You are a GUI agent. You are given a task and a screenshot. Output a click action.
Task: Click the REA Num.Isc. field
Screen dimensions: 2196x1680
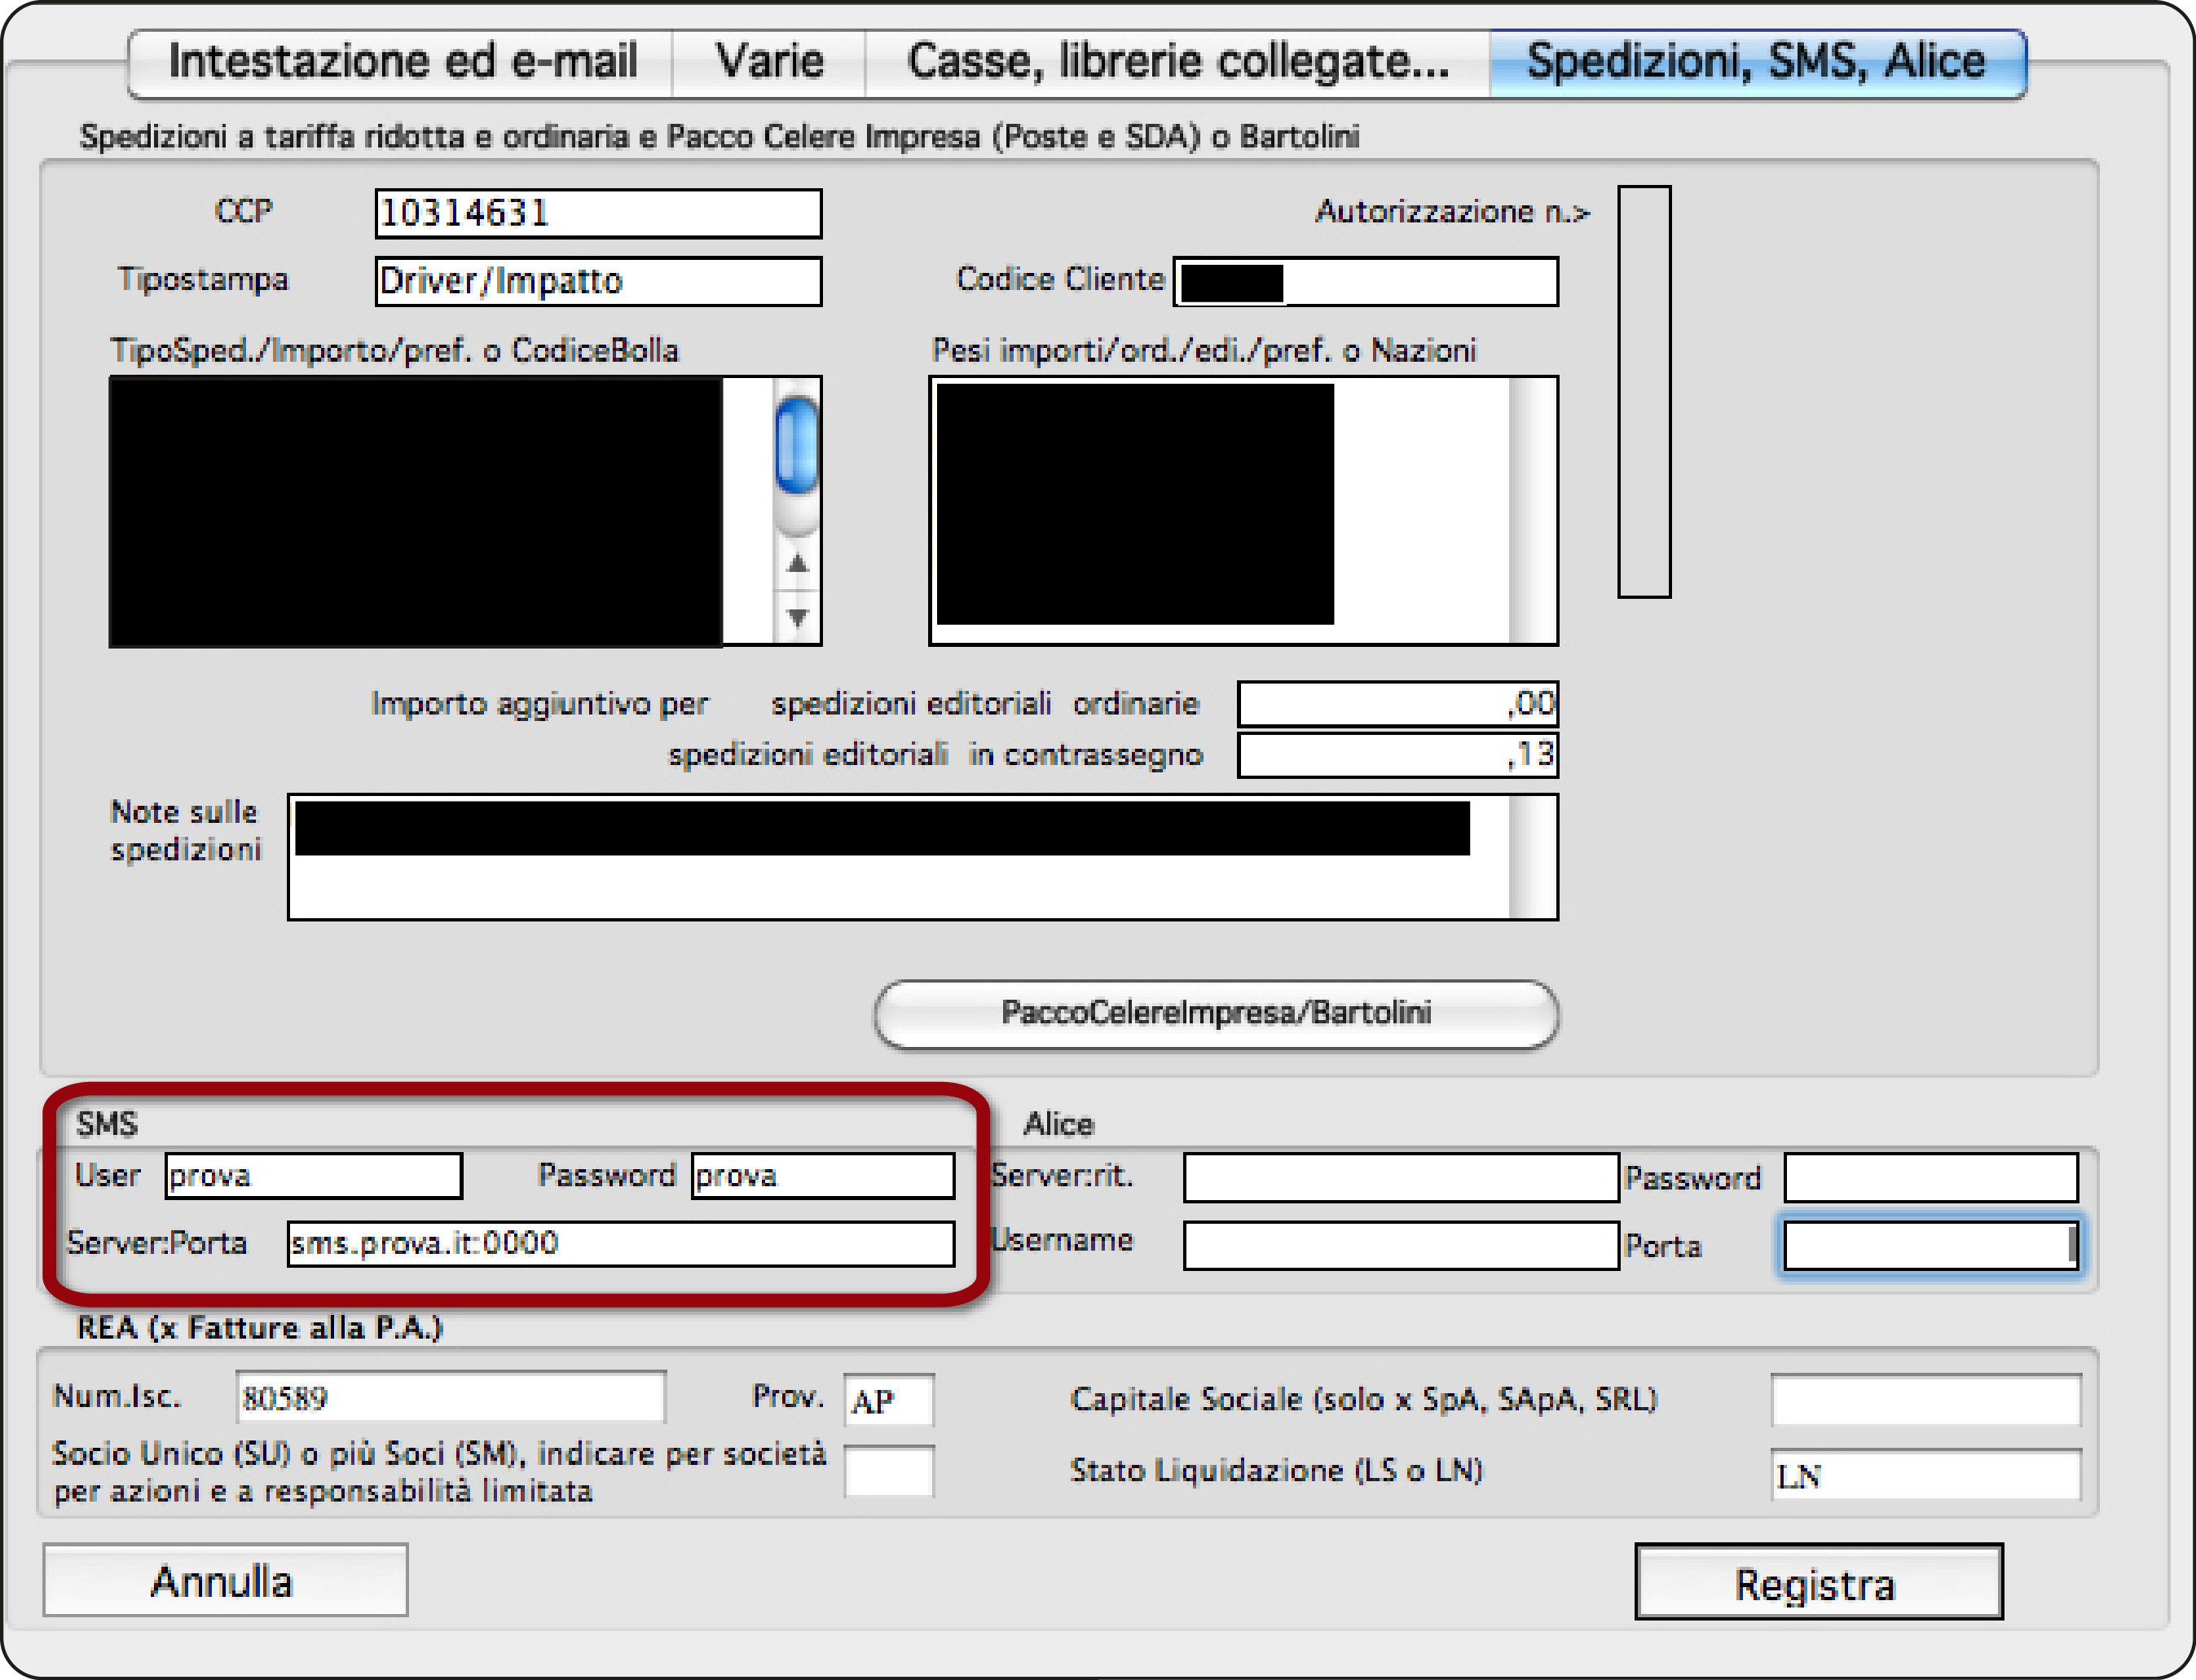pyautogui.click(x=451, y=1397)
